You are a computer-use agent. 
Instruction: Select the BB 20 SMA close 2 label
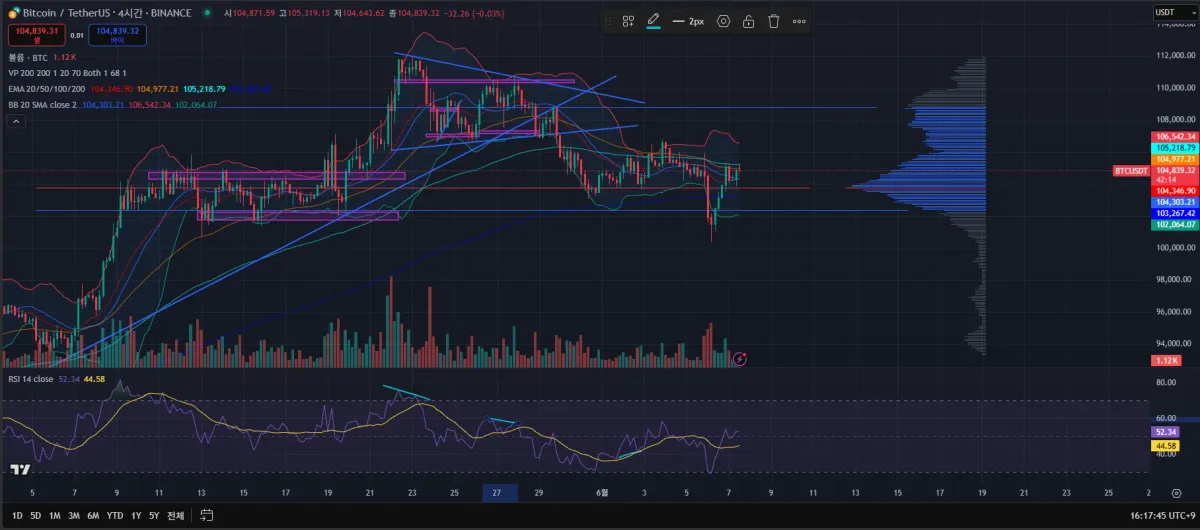42,104
